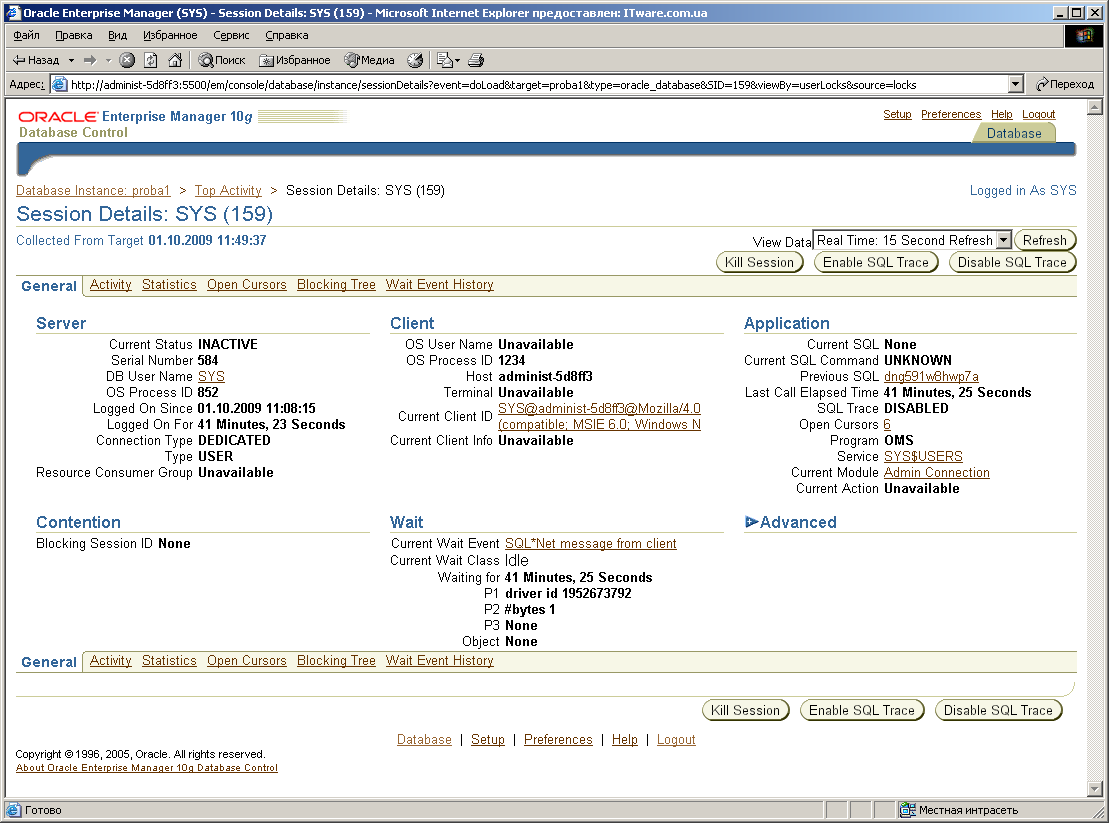
Task: Open the Правка menu
Action: 74,35
